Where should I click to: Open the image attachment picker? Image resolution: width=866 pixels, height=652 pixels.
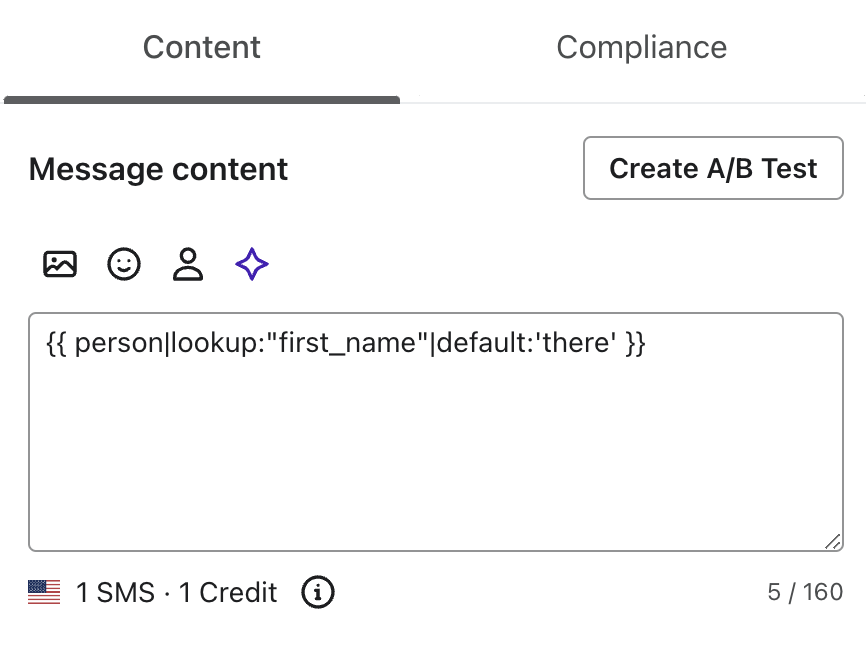60,264
